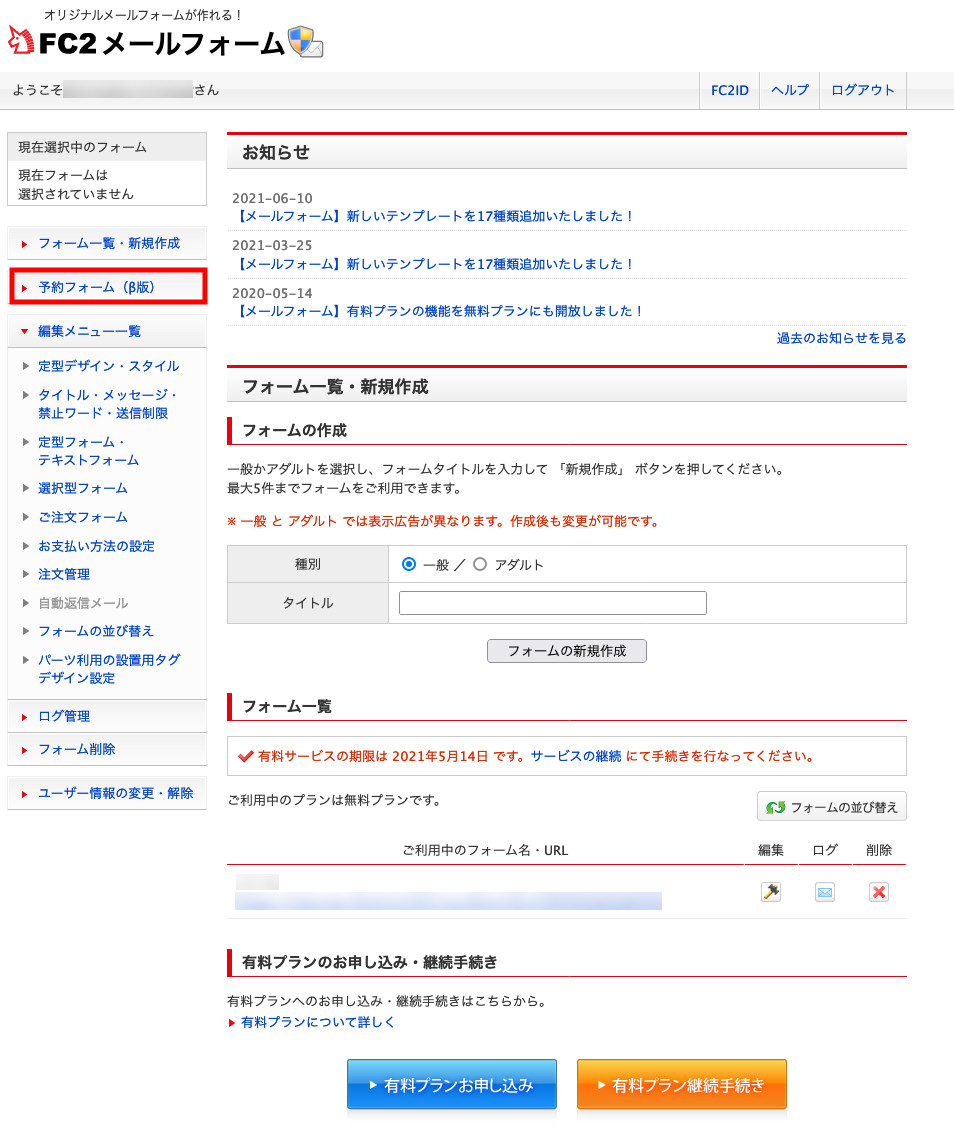Open フォーム一覧・新規作成 in the sidebar
954x1148 pixels.
click(107, 243)
